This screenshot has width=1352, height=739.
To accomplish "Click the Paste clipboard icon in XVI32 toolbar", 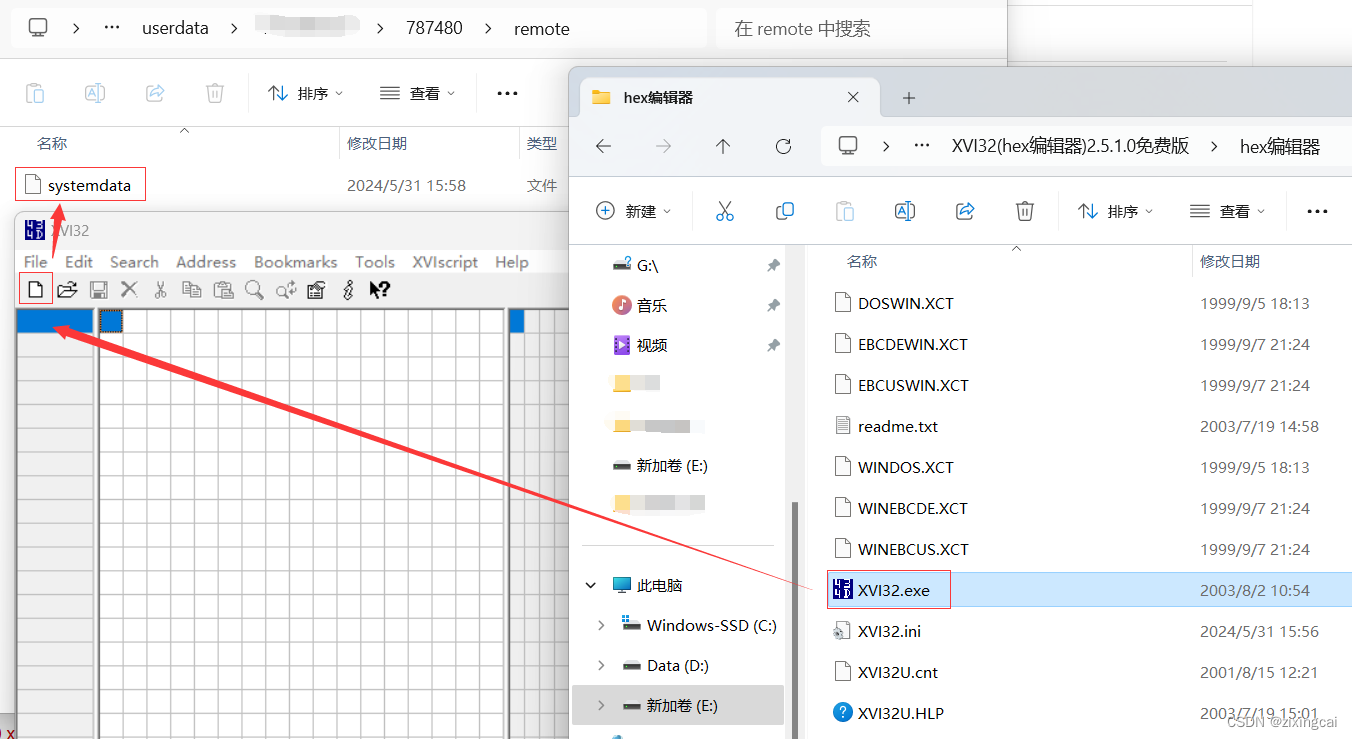I will 223,290.
